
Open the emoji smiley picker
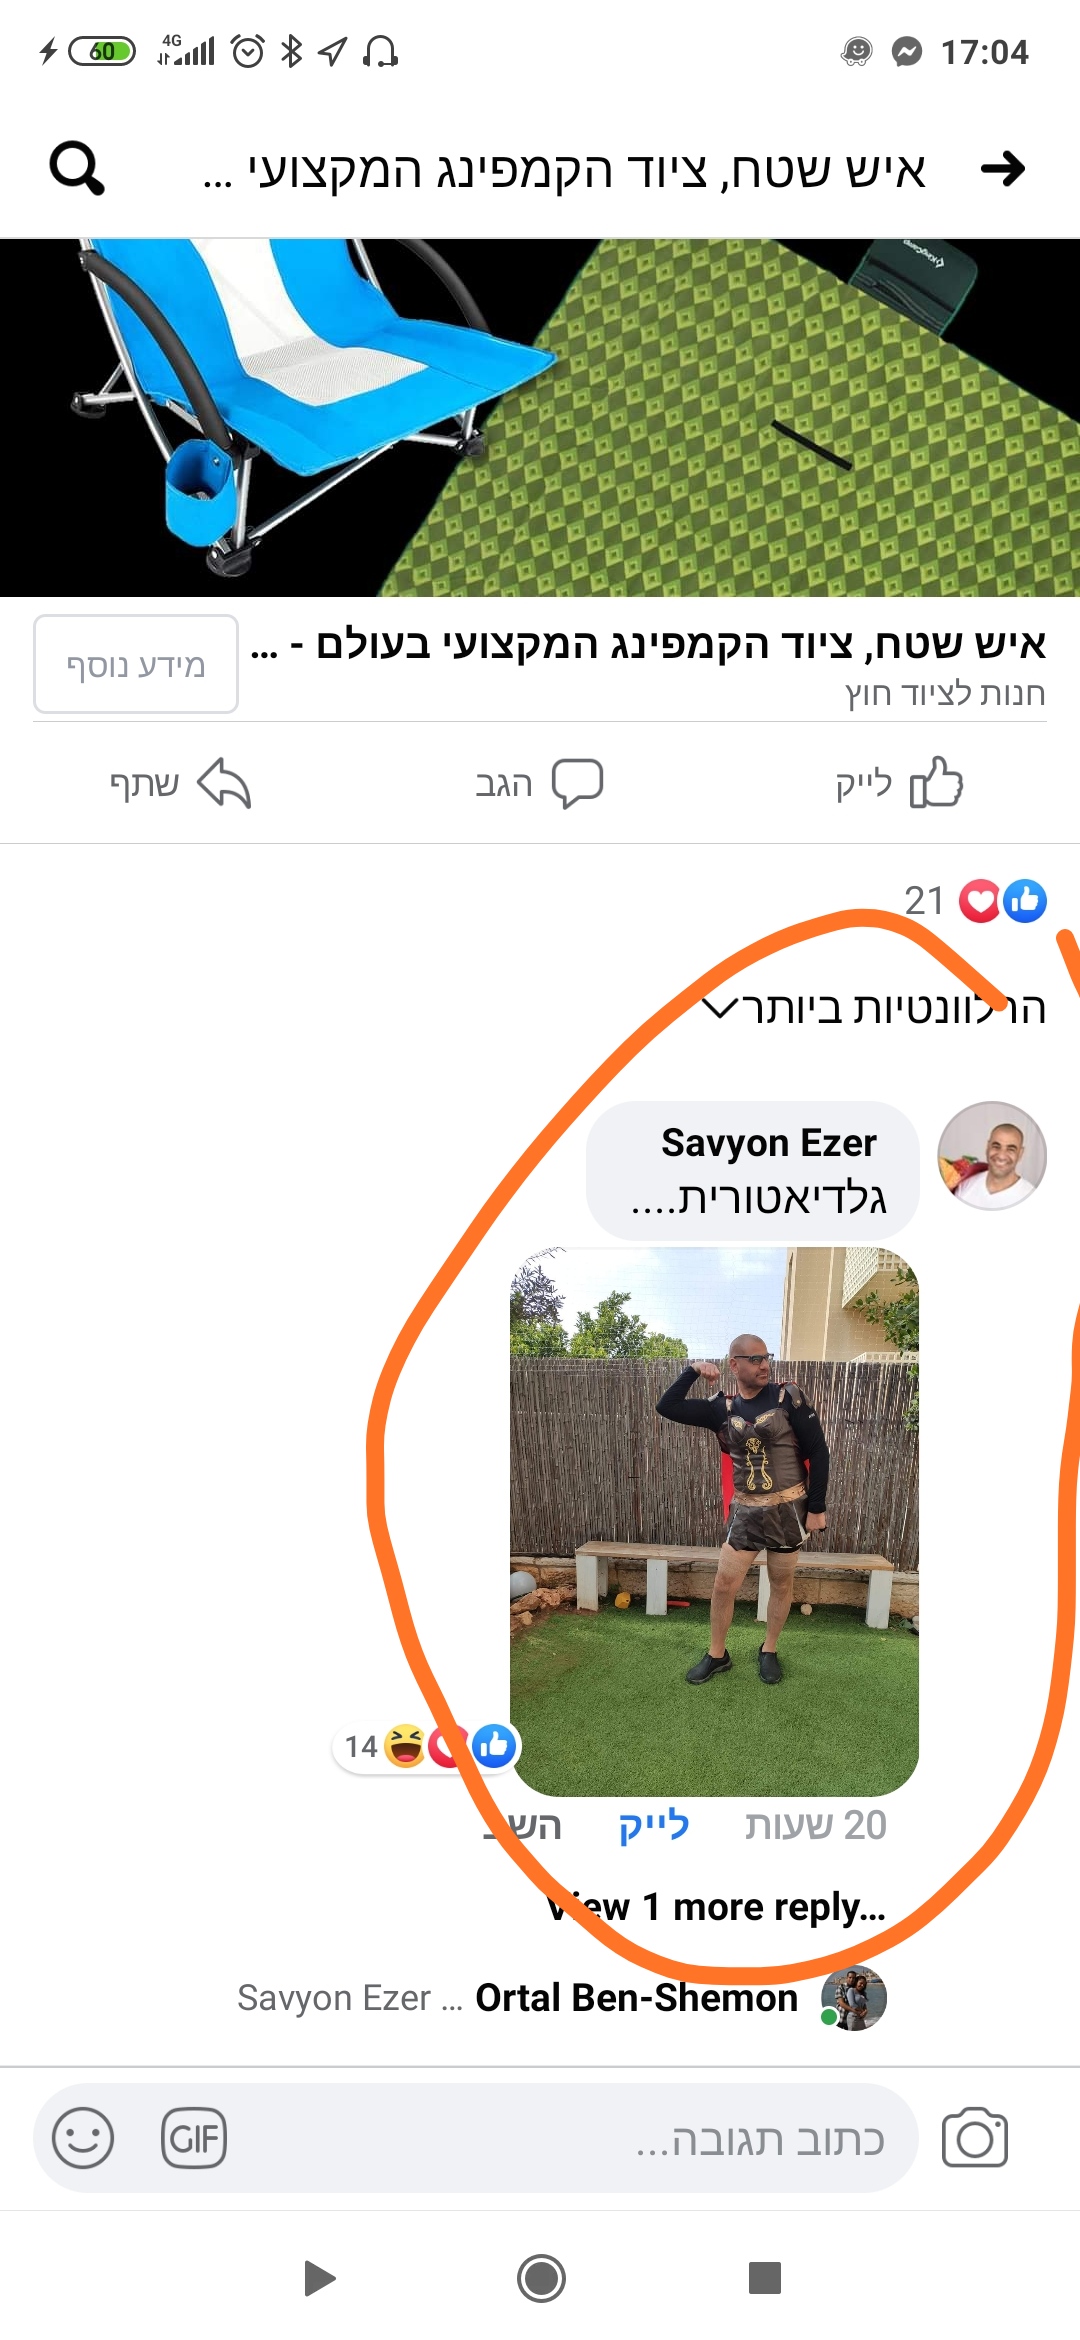coord(83,2138)
